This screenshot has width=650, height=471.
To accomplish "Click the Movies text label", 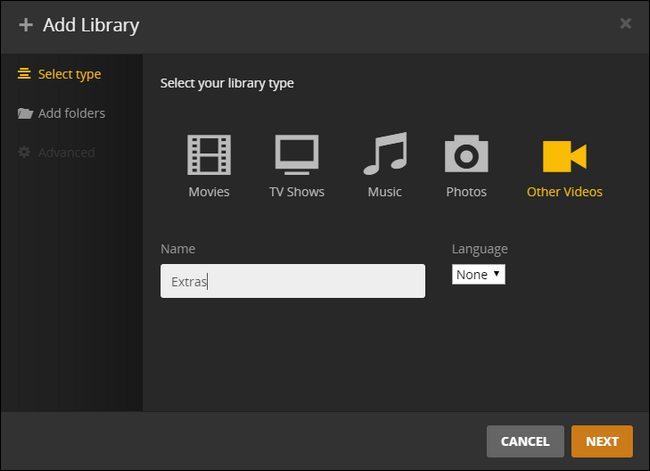I will click(x=209, y=192).
